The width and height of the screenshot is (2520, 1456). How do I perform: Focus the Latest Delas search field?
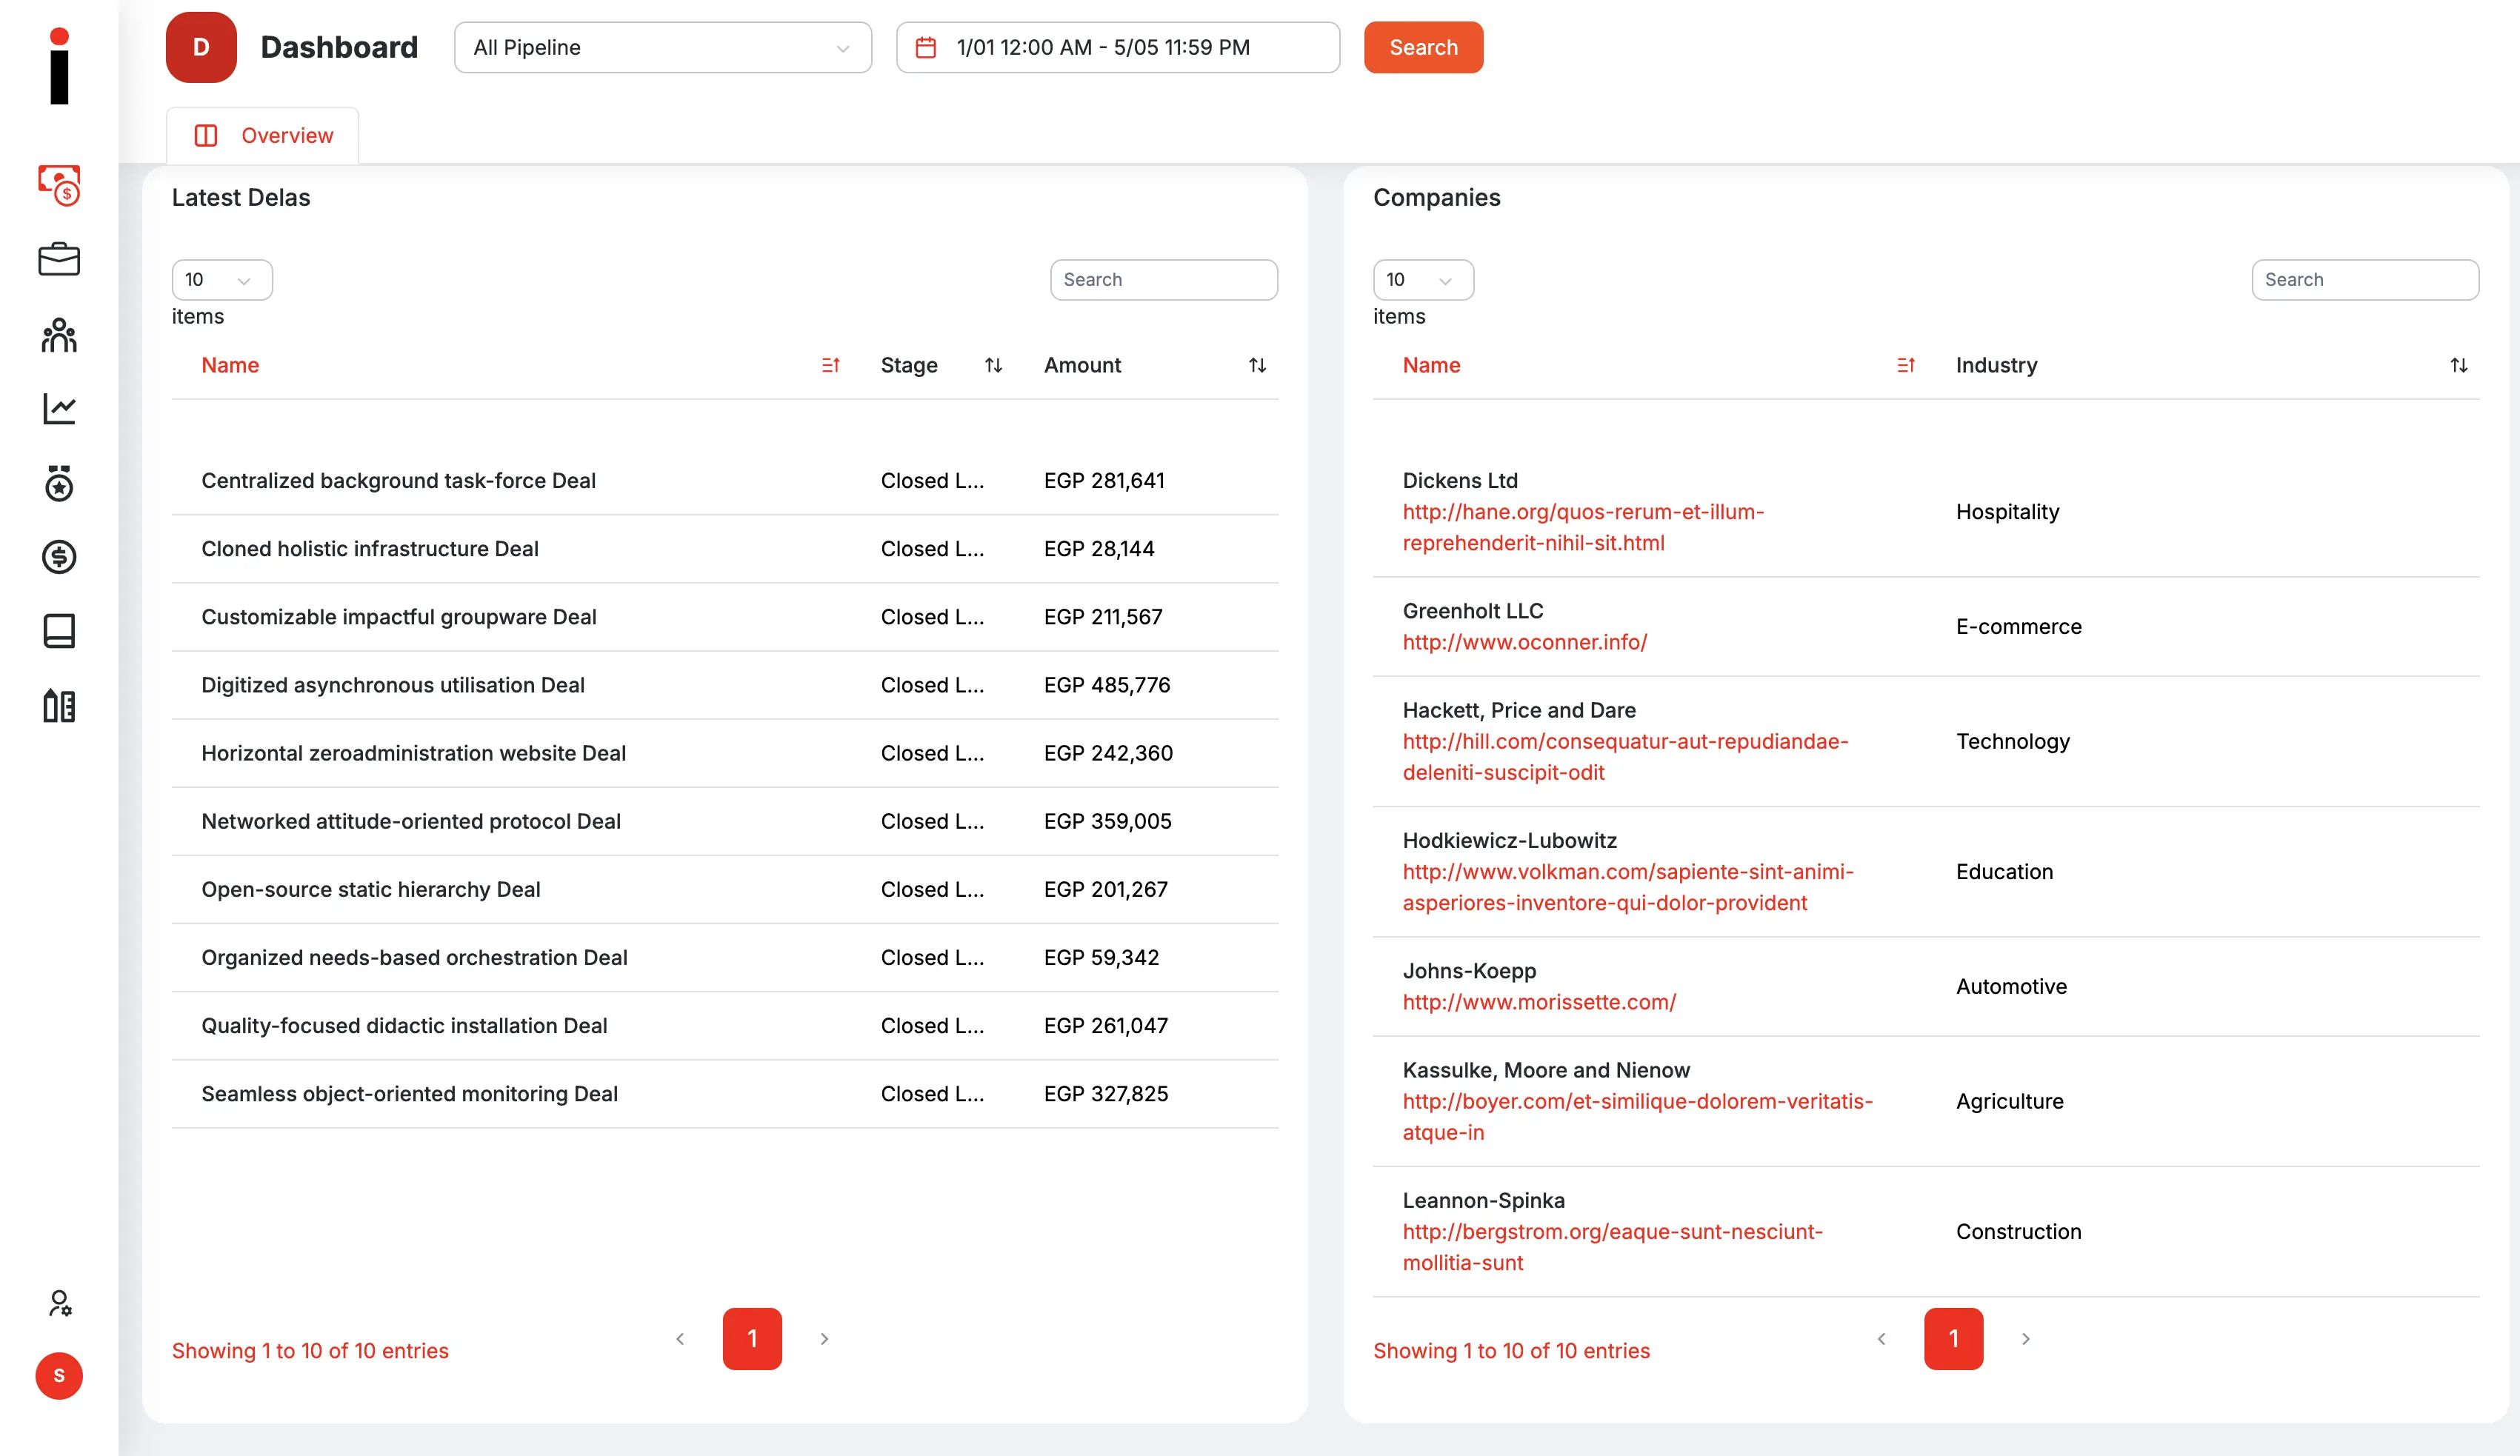pyautogui.click(x=1164, y=280)
